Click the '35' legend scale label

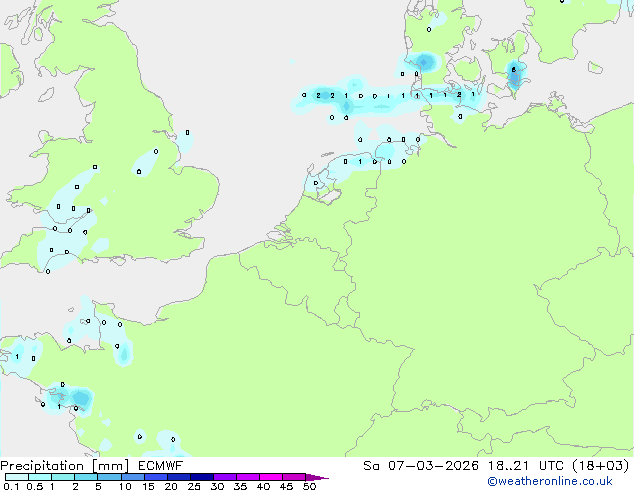[x=240, y=486]
